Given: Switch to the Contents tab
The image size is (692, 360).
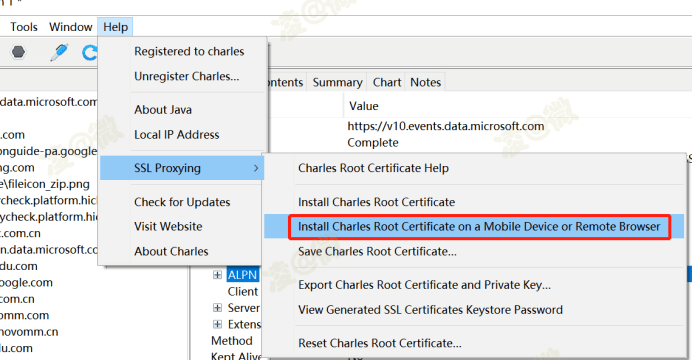Looking at the screenshot, I should point(285,82).
